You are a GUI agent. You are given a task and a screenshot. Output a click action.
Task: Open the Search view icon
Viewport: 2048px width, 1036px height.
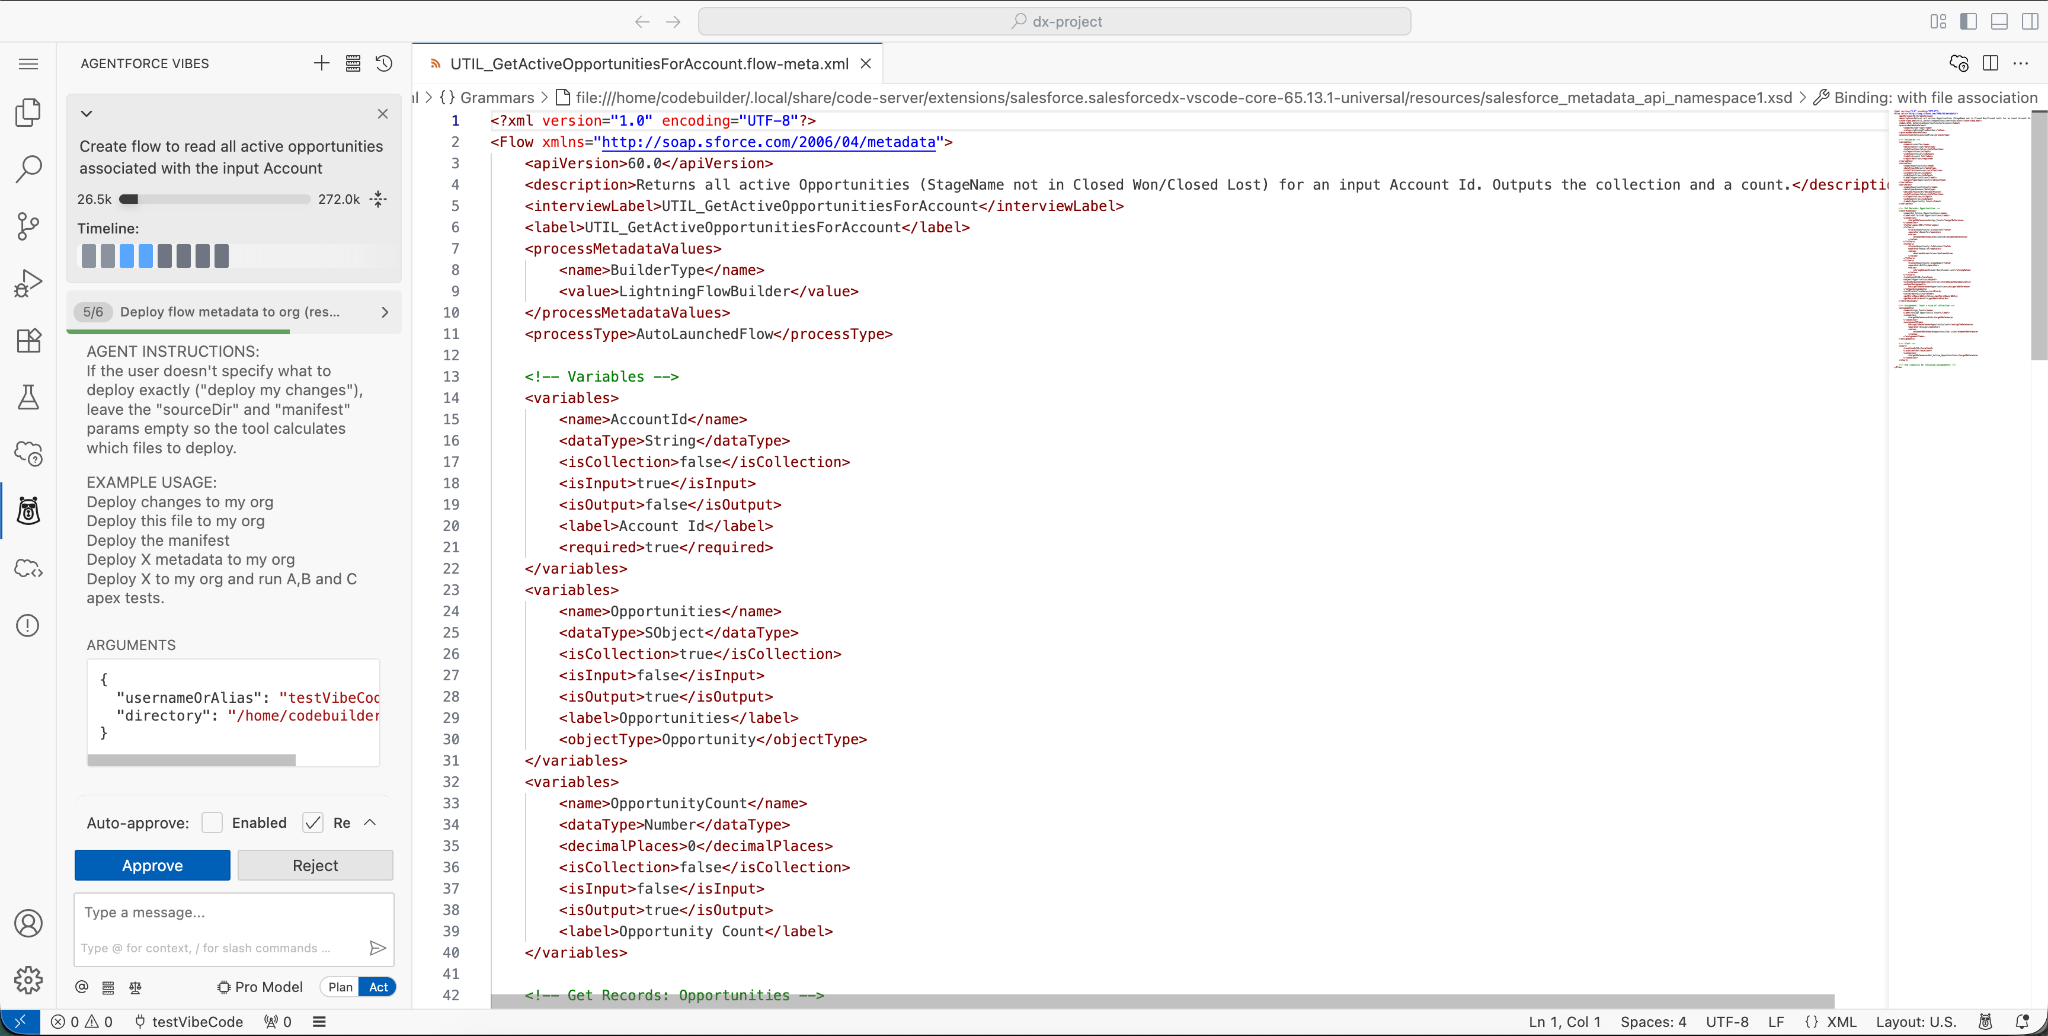[28, 169]
